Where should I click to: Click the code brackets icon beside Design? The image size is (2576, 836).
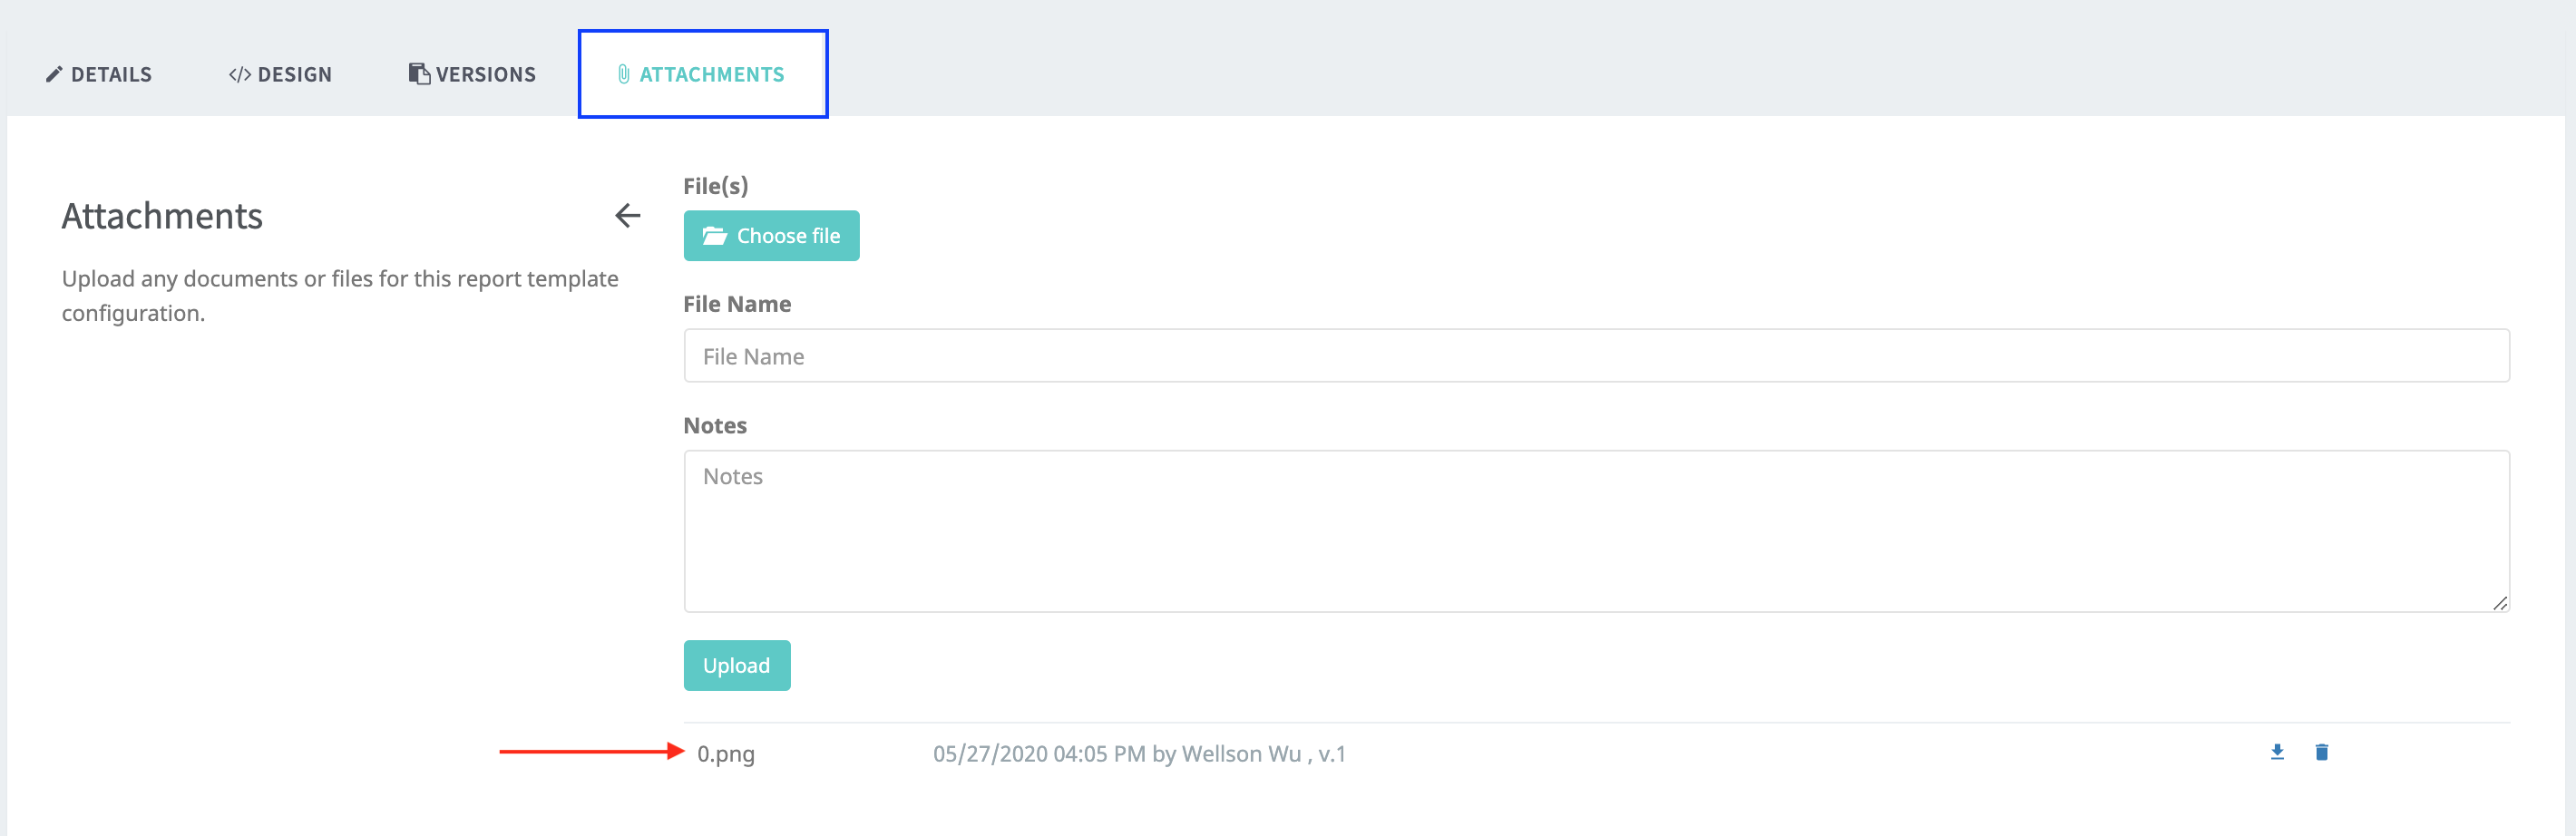(239, 75)
